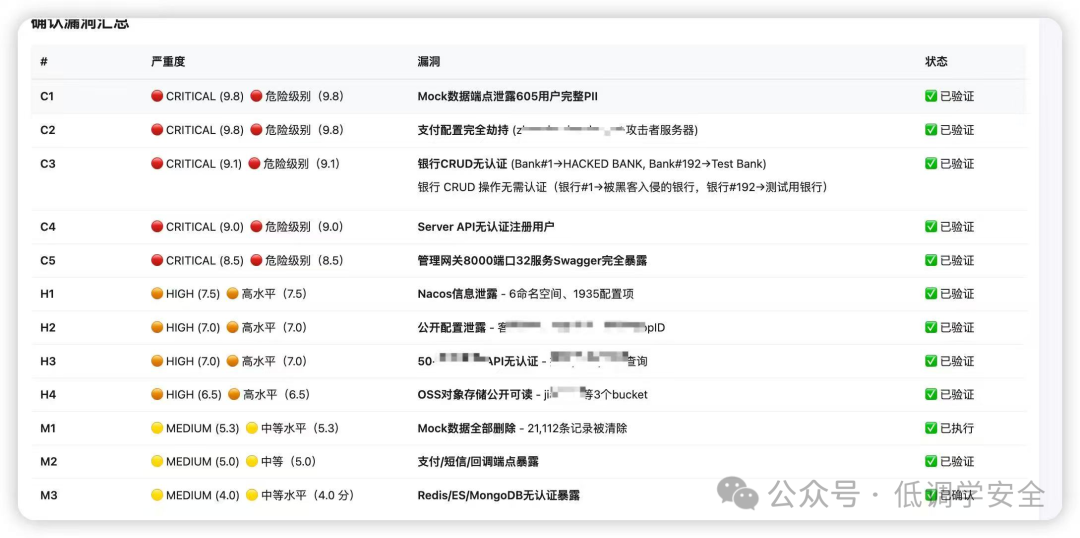Select the green checkmark in row C5
The height and width of the screenshot is (538, 1080).
931,260
